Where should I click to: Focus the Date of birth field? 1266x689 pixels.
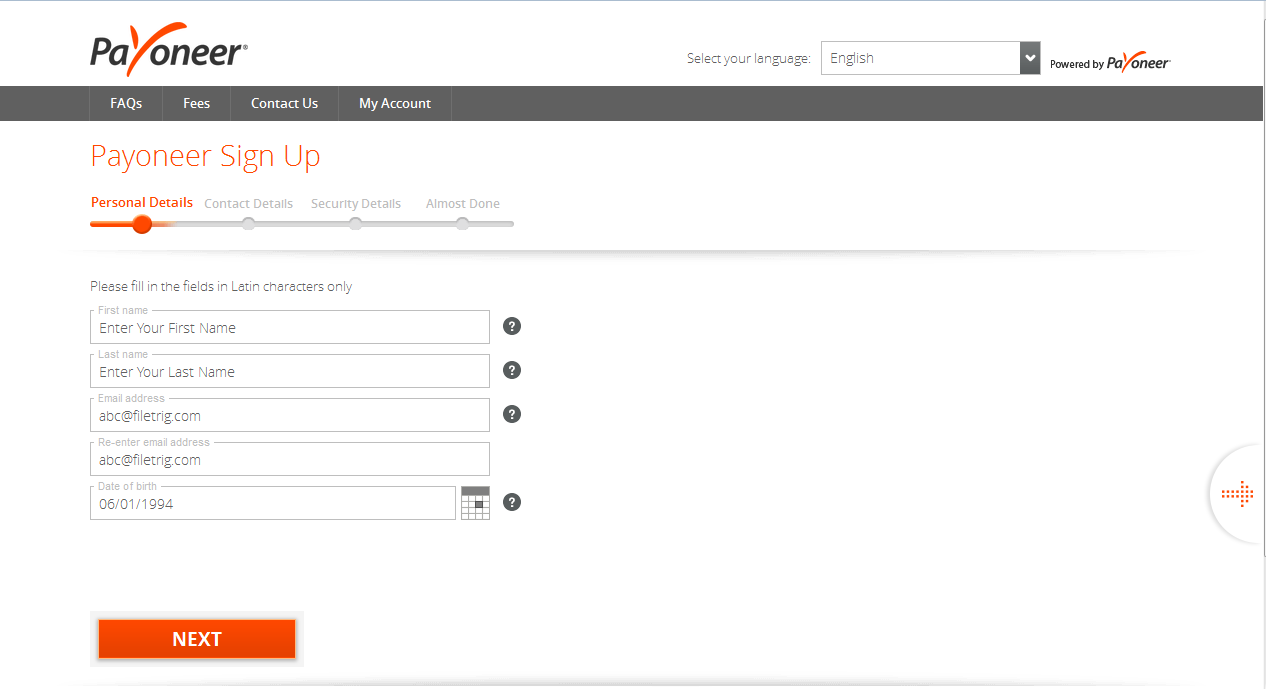coord(273,503)
